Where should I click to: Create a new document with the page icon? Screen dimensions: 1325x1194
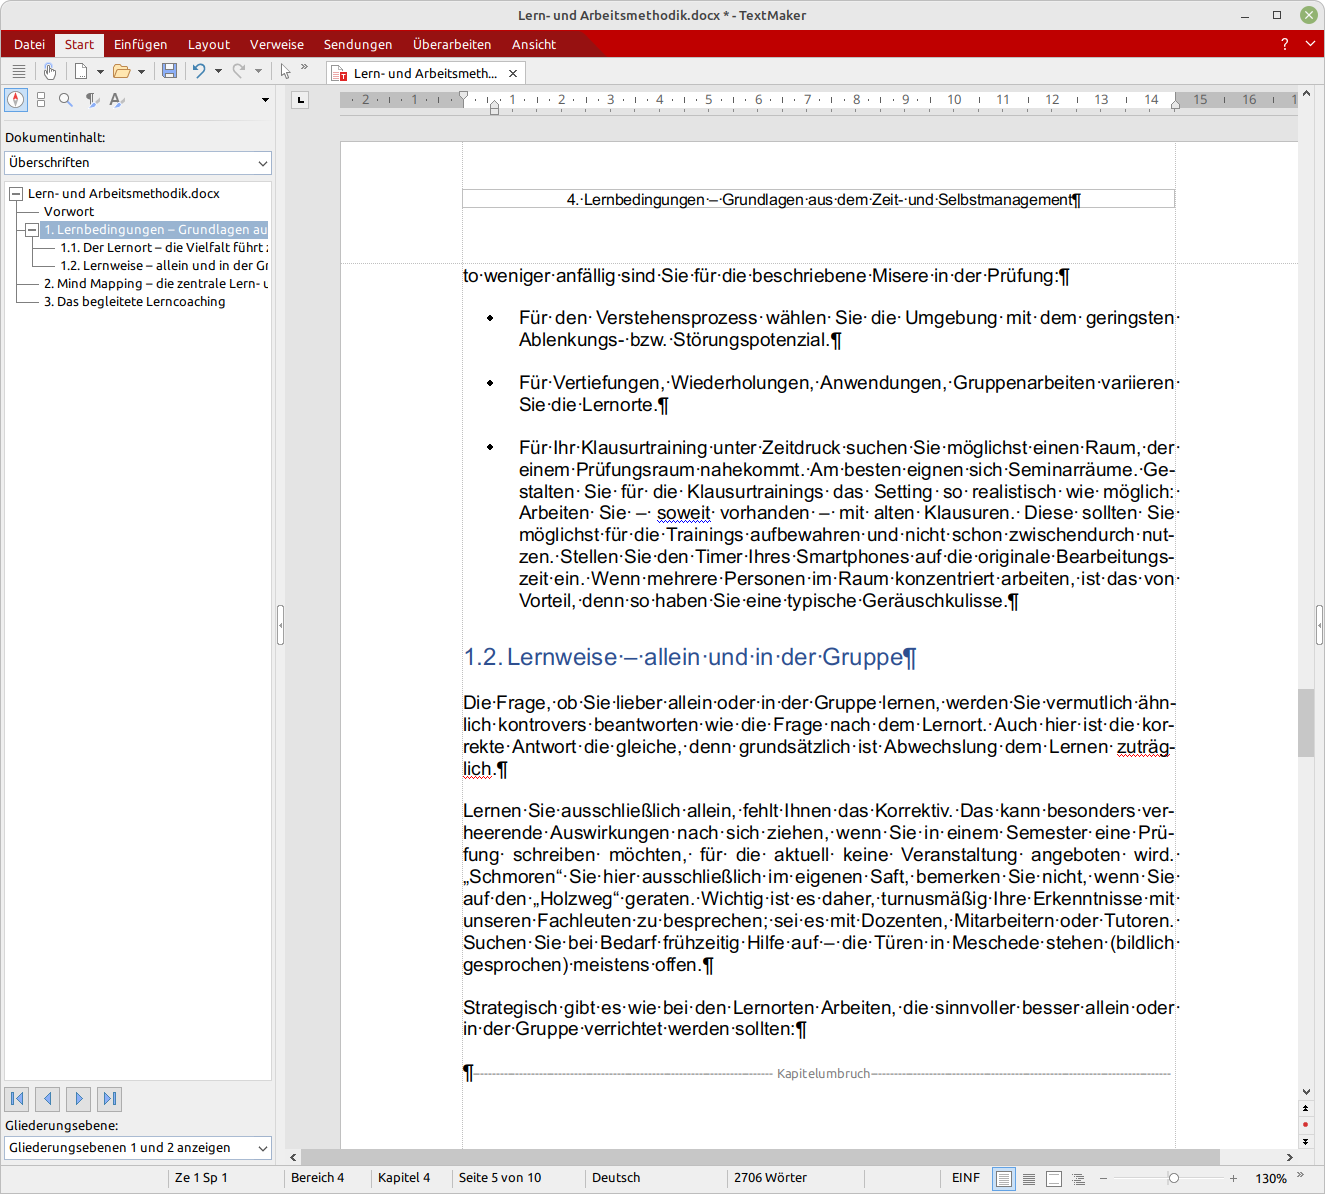81,71
